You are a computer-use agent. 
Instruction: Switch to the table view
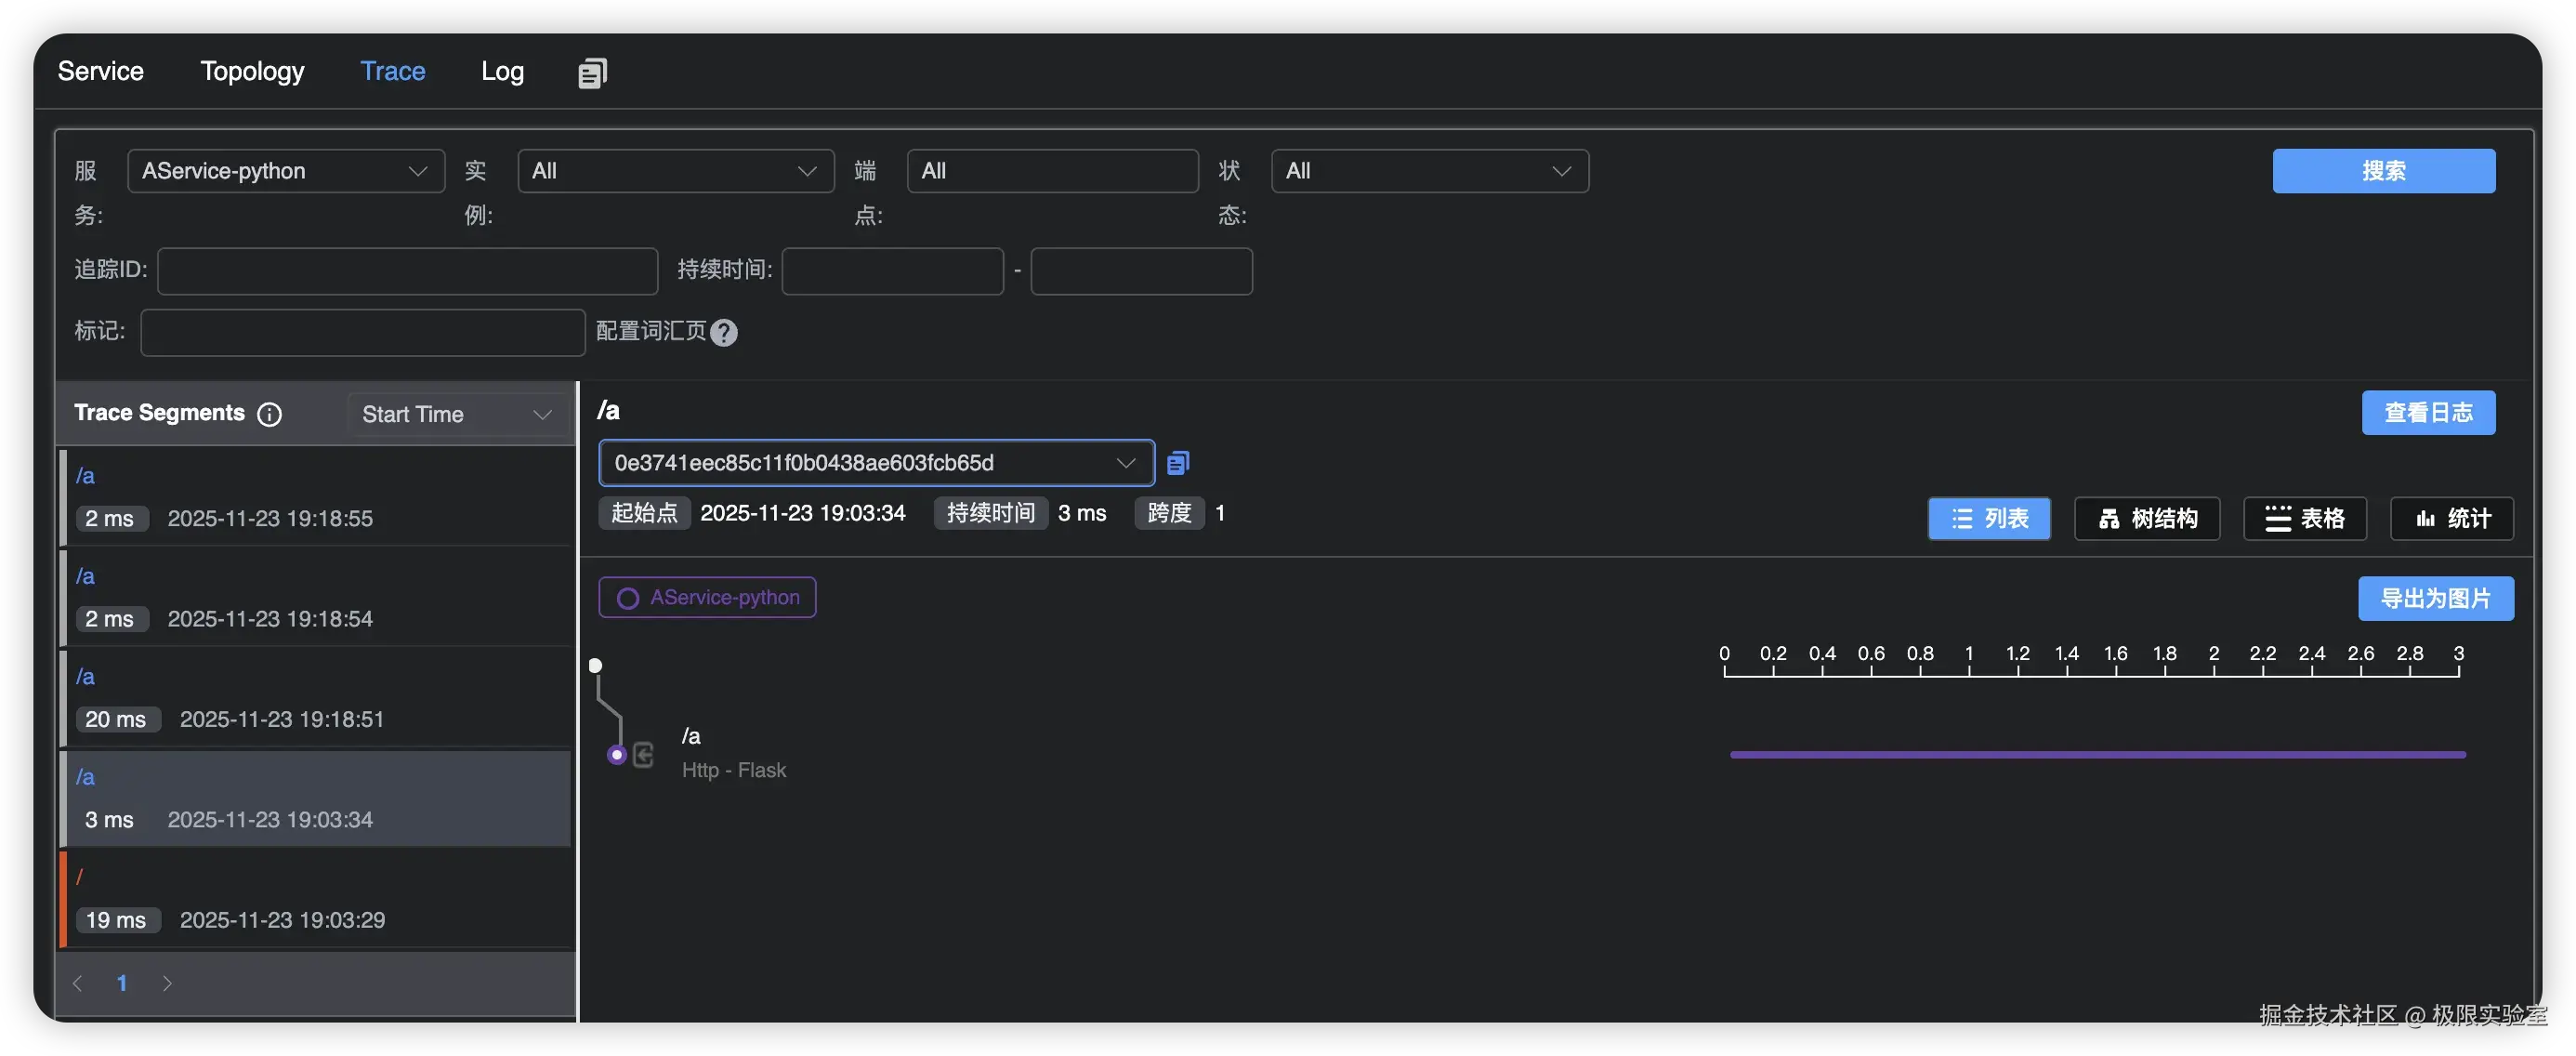tap(2304, 518)
